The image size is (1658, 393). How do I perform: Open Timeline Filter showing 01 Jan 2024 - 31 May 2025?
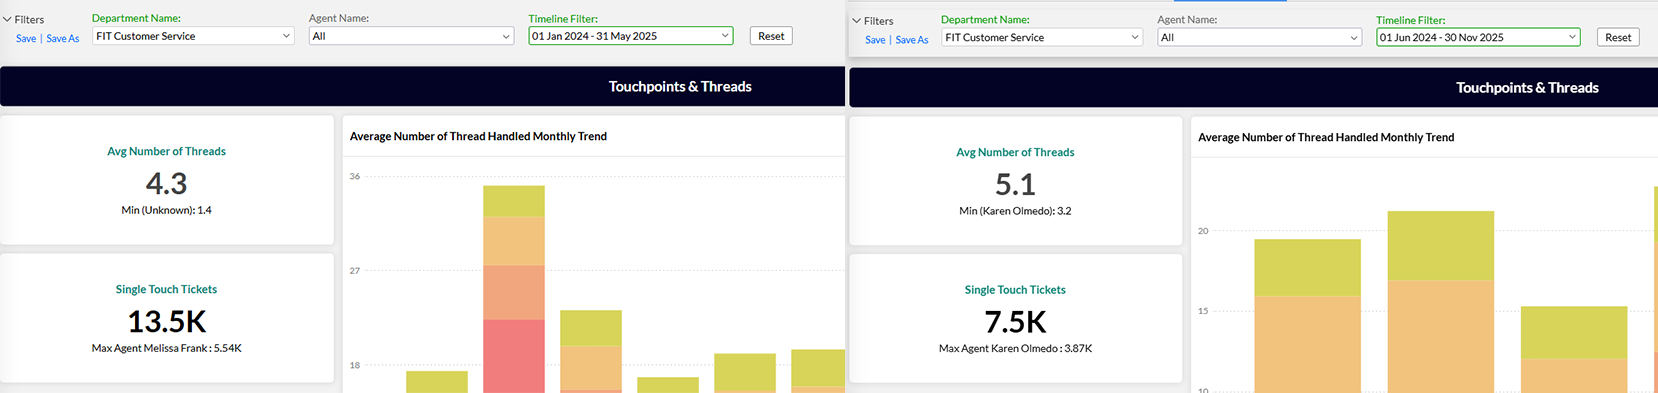pos(631,36)
